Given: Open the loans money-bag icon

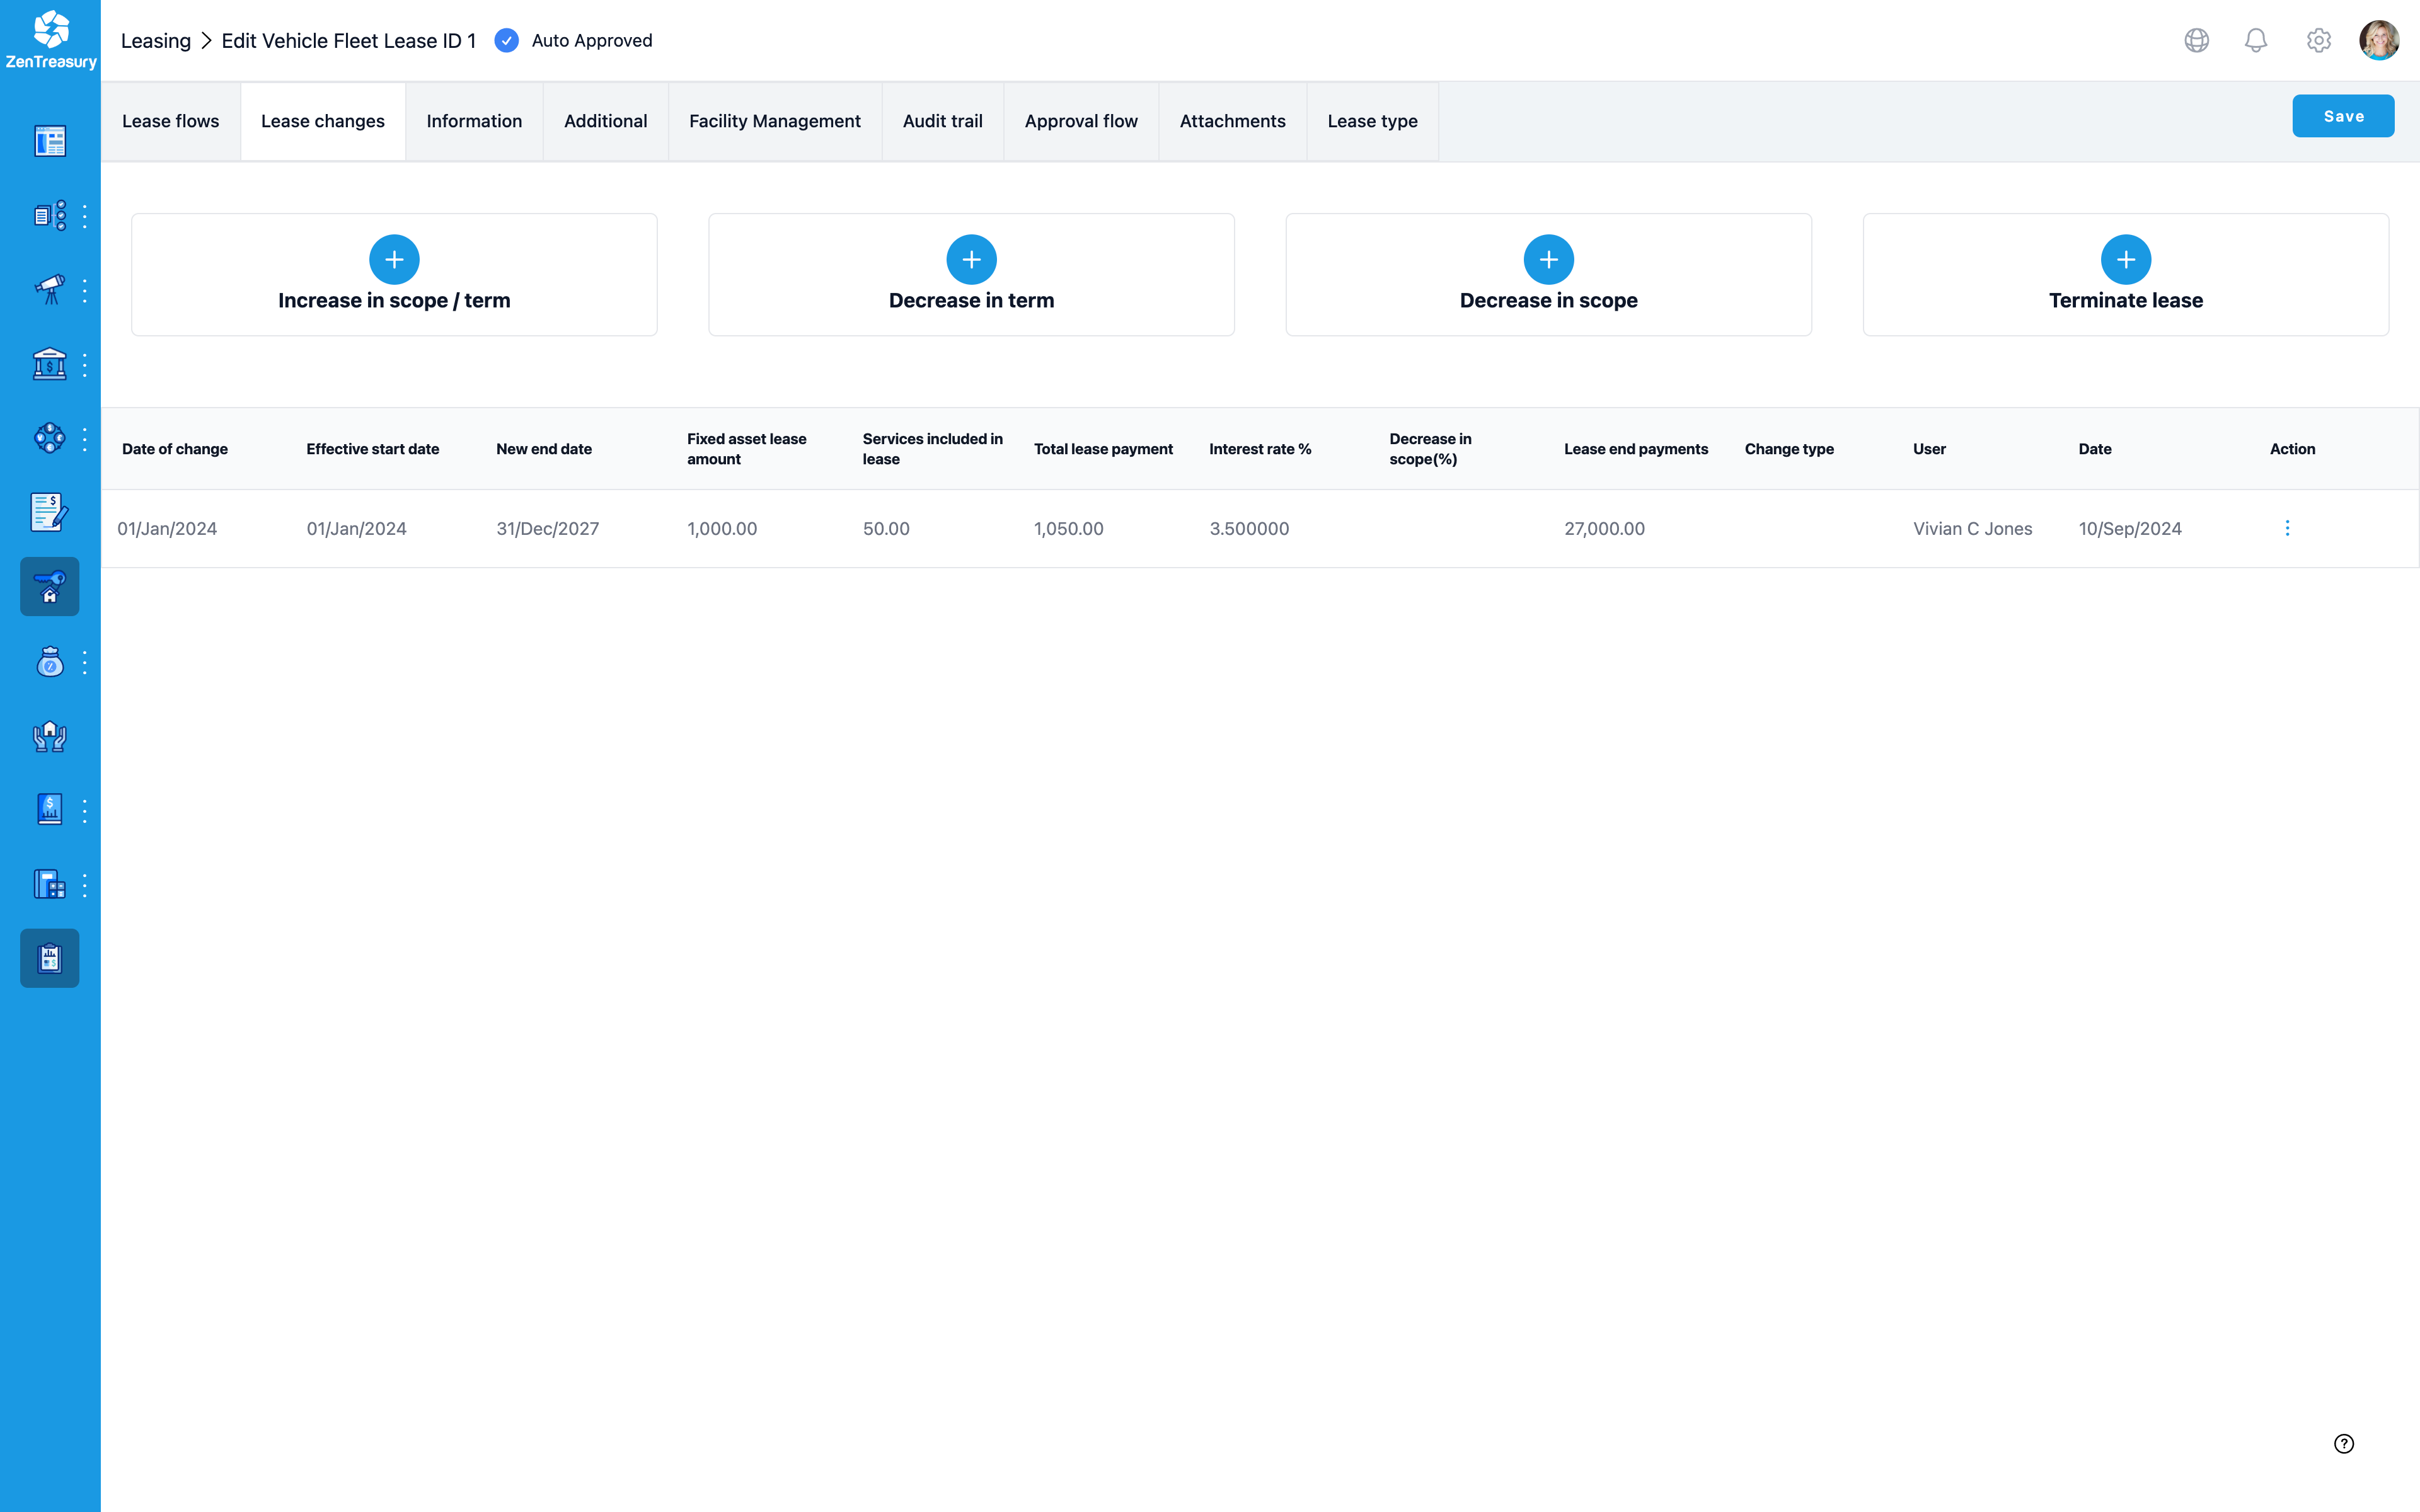Looking at the screenshot, I should click(x=49, y=661).
